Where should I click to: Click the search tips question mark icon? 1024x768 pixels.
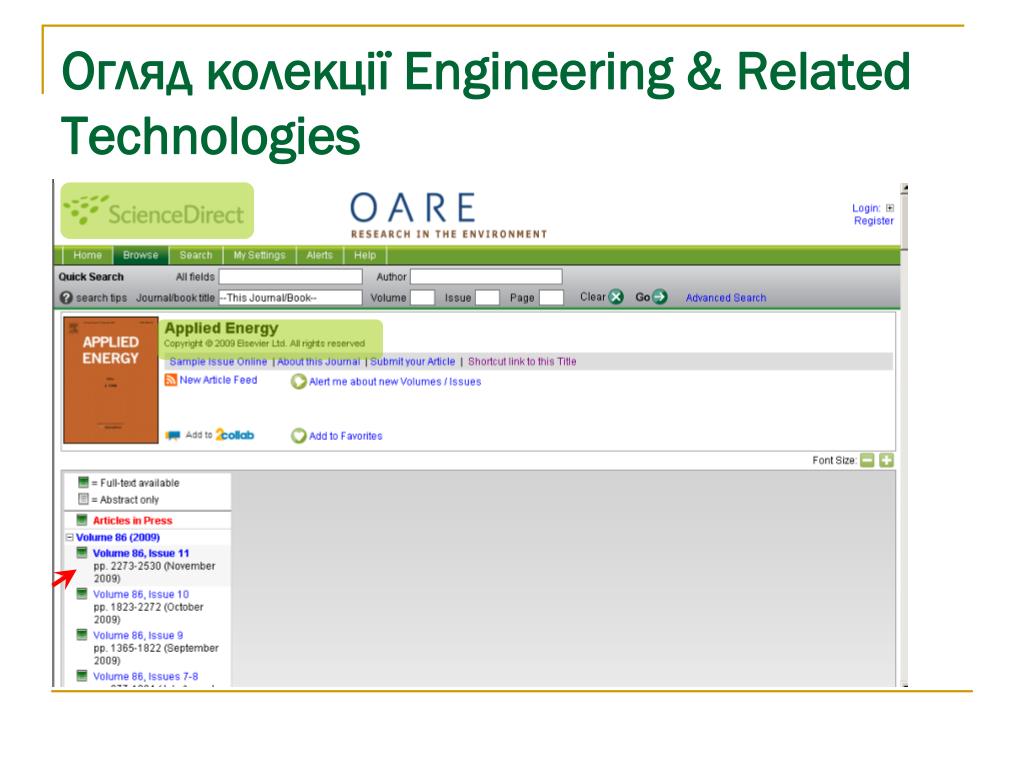coord(66,298)
